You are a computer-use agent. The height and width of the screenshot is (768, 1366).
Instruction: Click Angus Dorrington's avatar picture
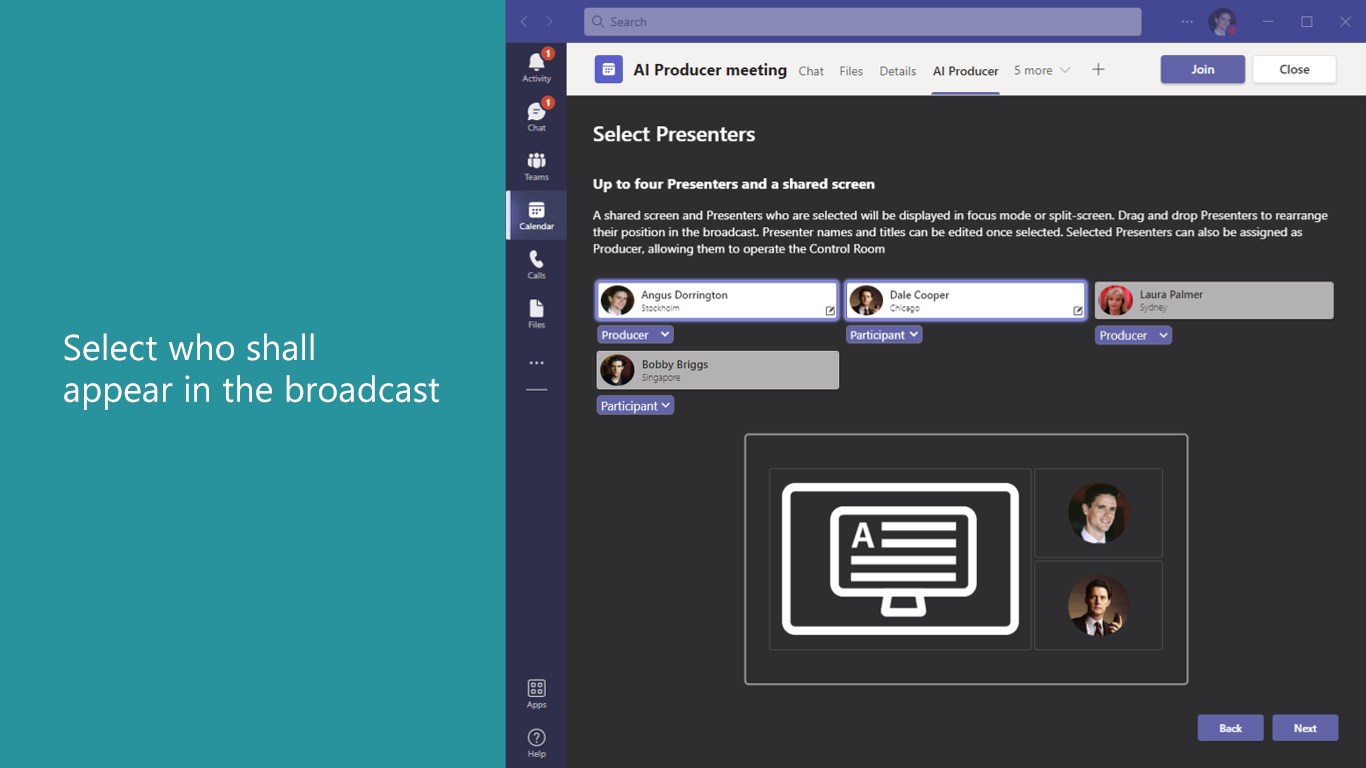pos(617,301)
